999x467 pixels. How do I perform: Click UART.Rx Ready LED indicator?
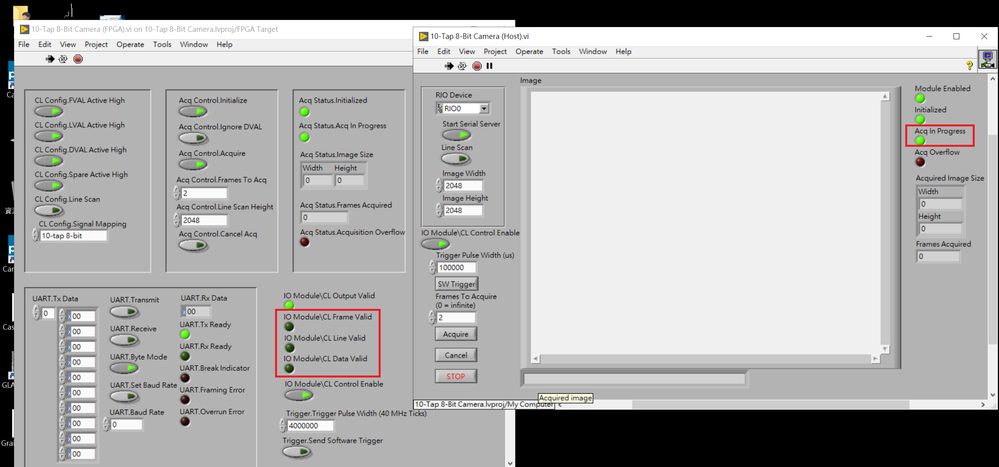(185, 356)
